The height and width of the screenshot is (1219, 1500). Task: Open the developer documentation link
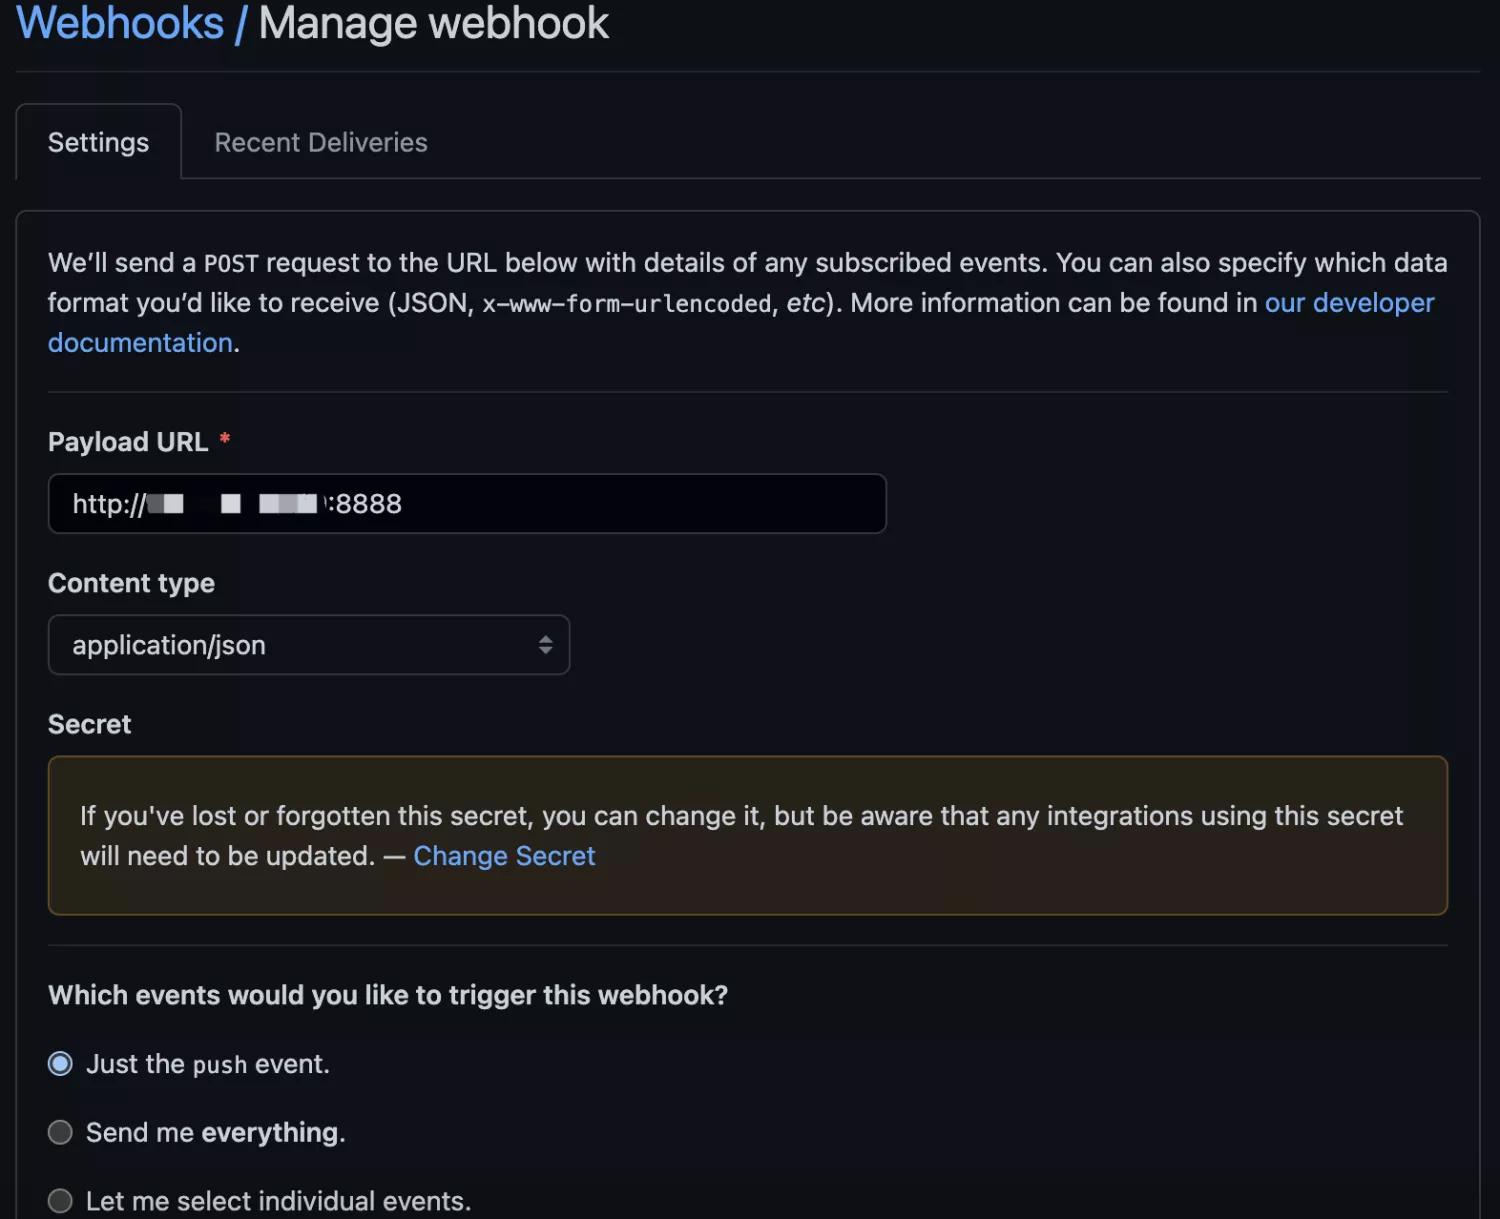[1348, 303]
